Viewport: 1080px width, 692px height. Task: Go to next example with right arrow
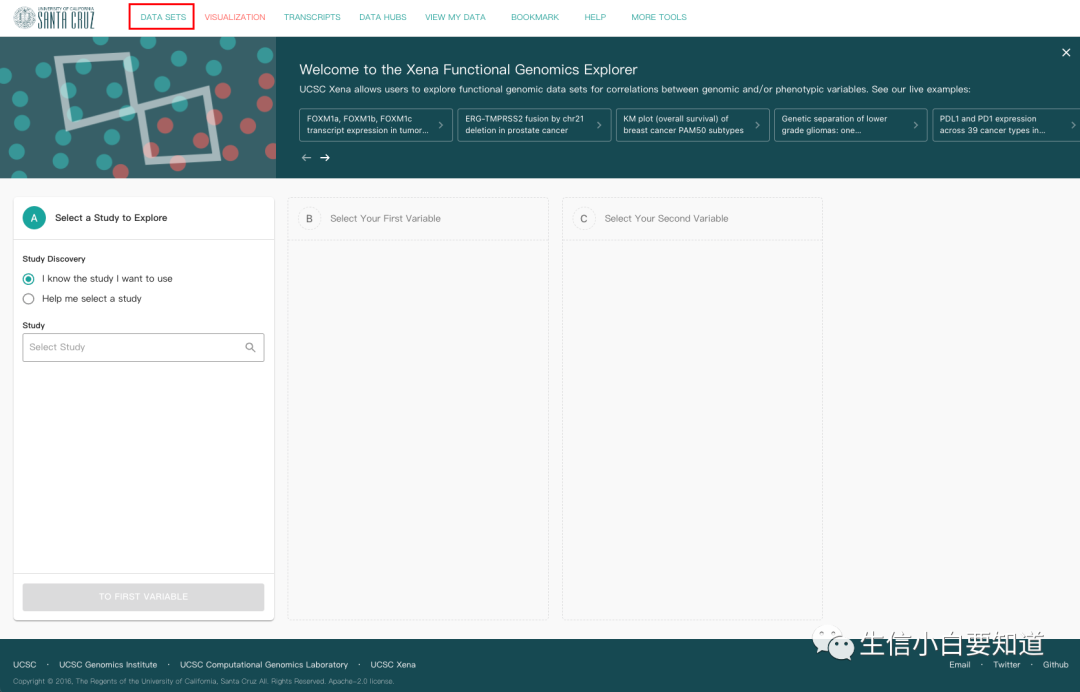(325, 158)
